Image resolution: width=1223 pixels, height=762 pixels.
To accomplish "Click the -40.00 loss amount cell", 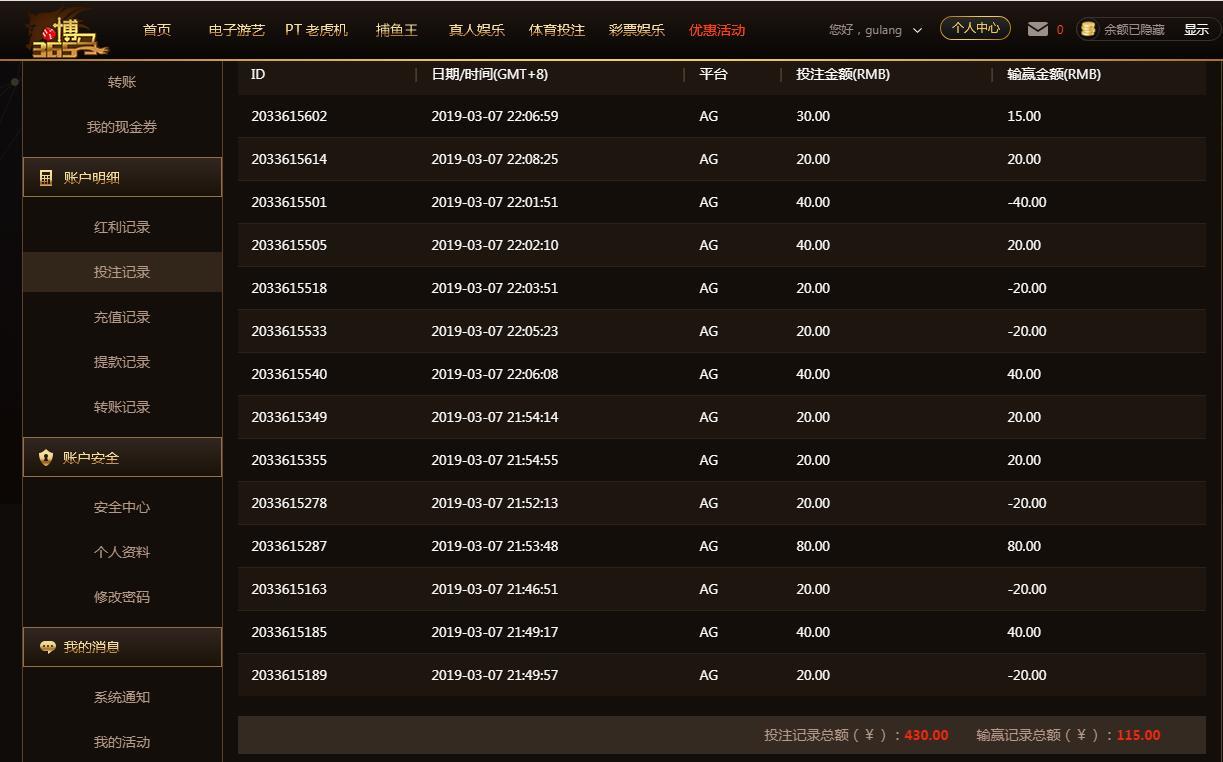I will tap(1027, 202).
